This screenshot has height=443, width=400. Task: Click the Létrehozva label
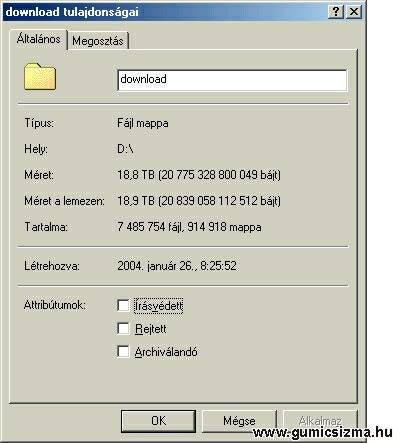[x=52, y=266]
